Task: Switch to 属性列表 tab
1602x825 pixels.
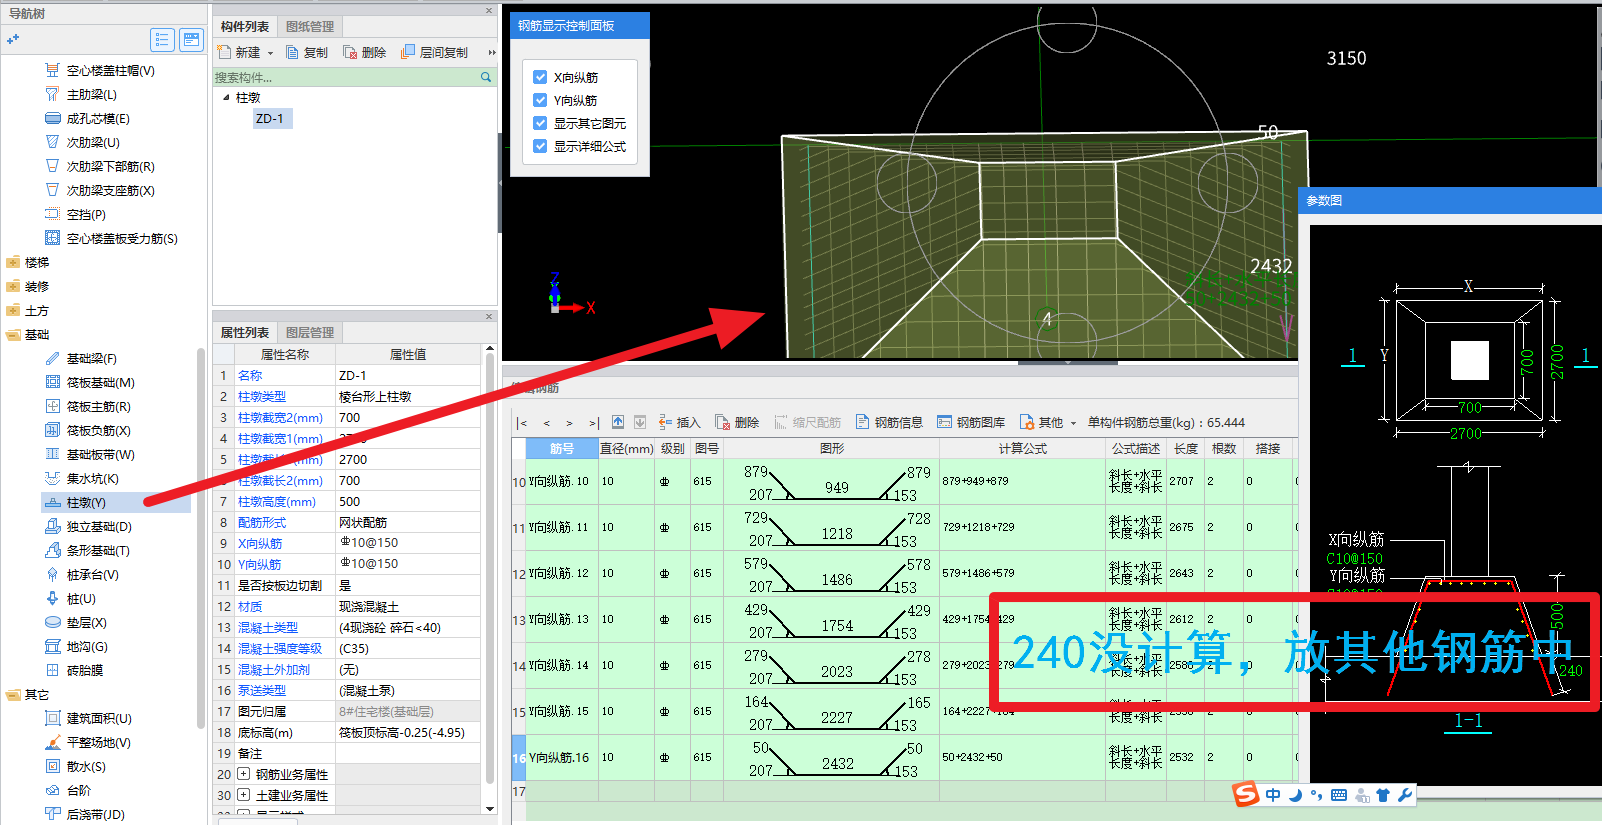Action: [245, 333]
